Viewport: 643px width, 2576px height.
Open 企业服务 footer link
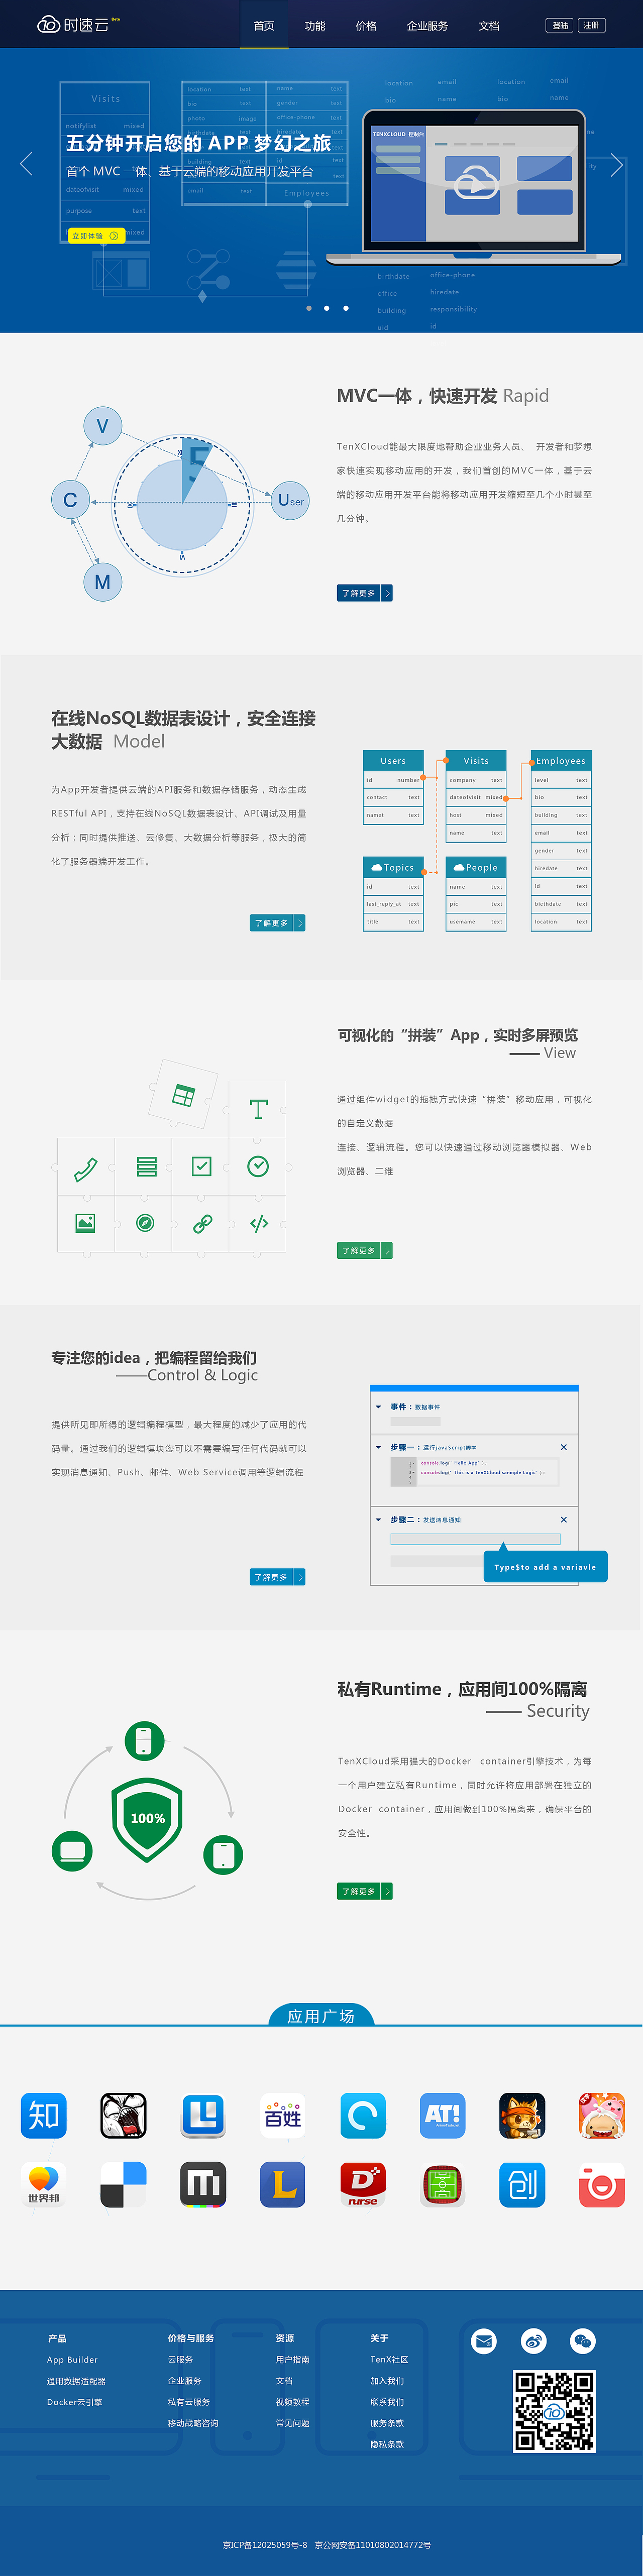tap(185, 2381)
